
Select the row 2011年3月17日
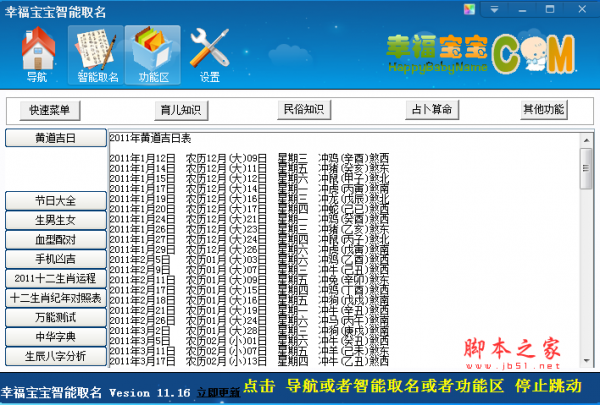249,361
